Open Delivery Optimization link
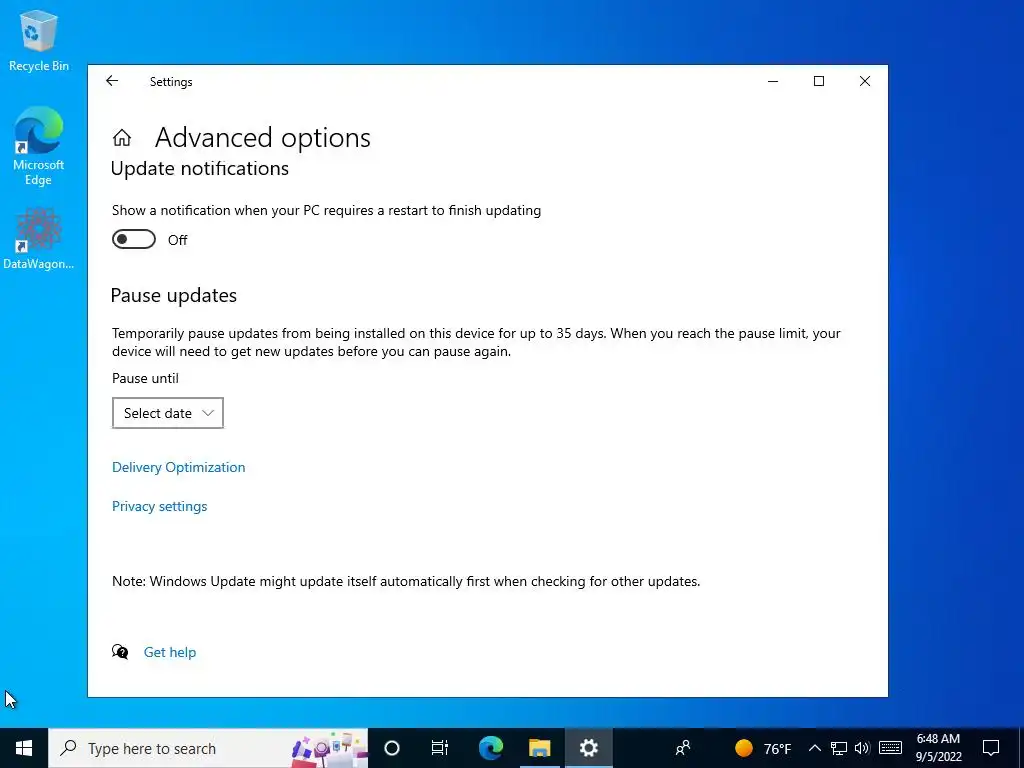 click(x=178, y=467)
